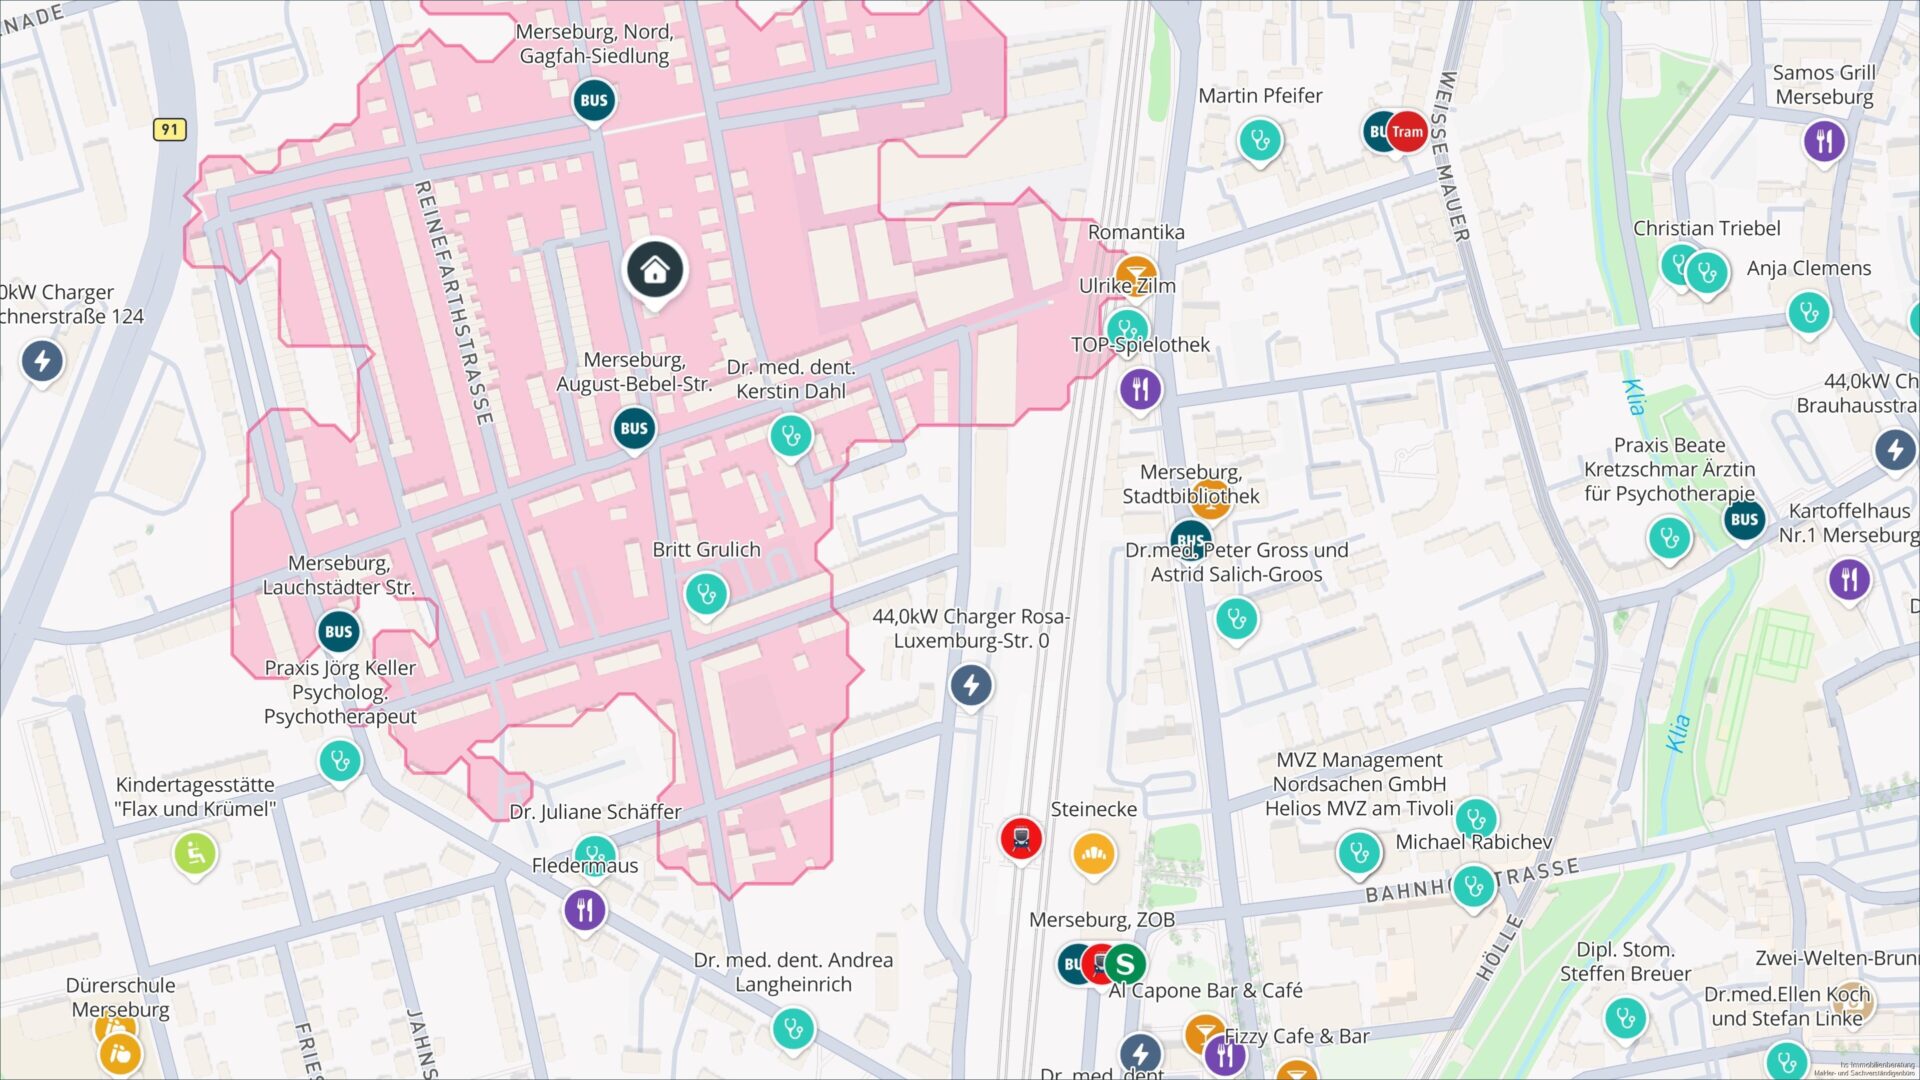Open the Steinecke bakery marker

click(1094, 855)
